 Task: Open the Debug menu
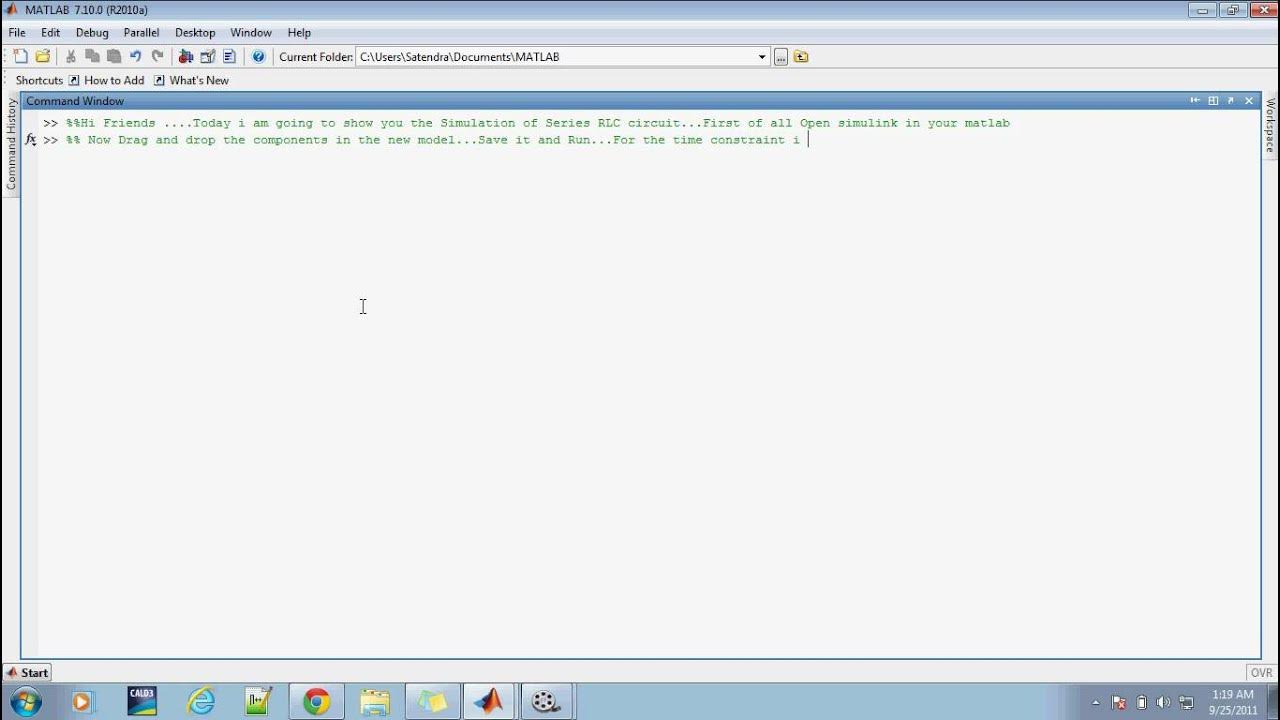[92, 33]
